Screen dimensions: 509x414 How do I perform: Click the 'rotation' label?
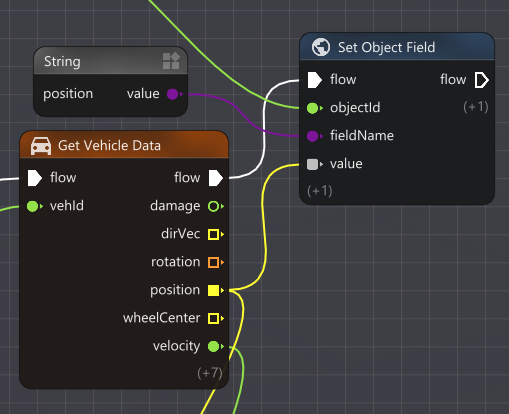coord(176,262)
